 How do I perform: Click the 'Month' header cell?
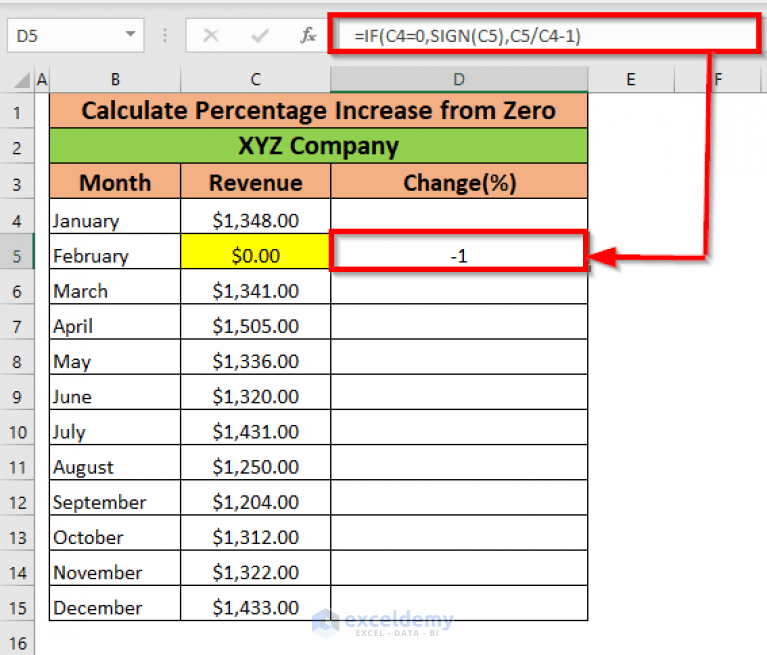[115, 181]
